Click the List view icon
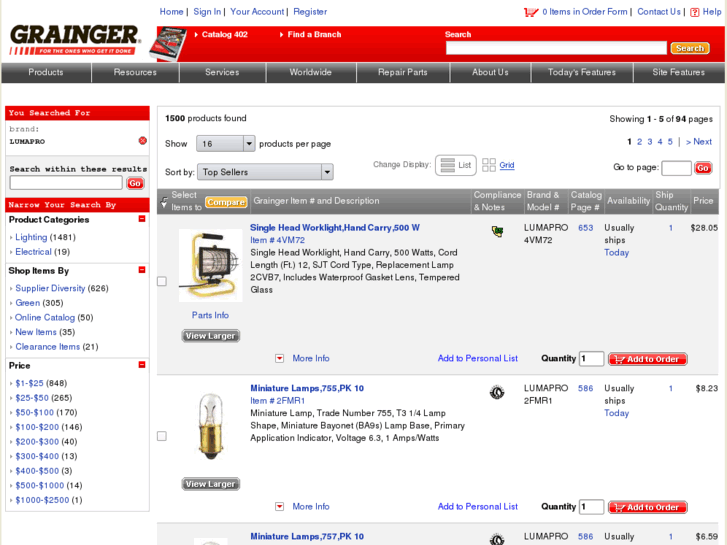The height and width of the screenshot is (545, 727). pyautogui.click(x=447, y=165)
